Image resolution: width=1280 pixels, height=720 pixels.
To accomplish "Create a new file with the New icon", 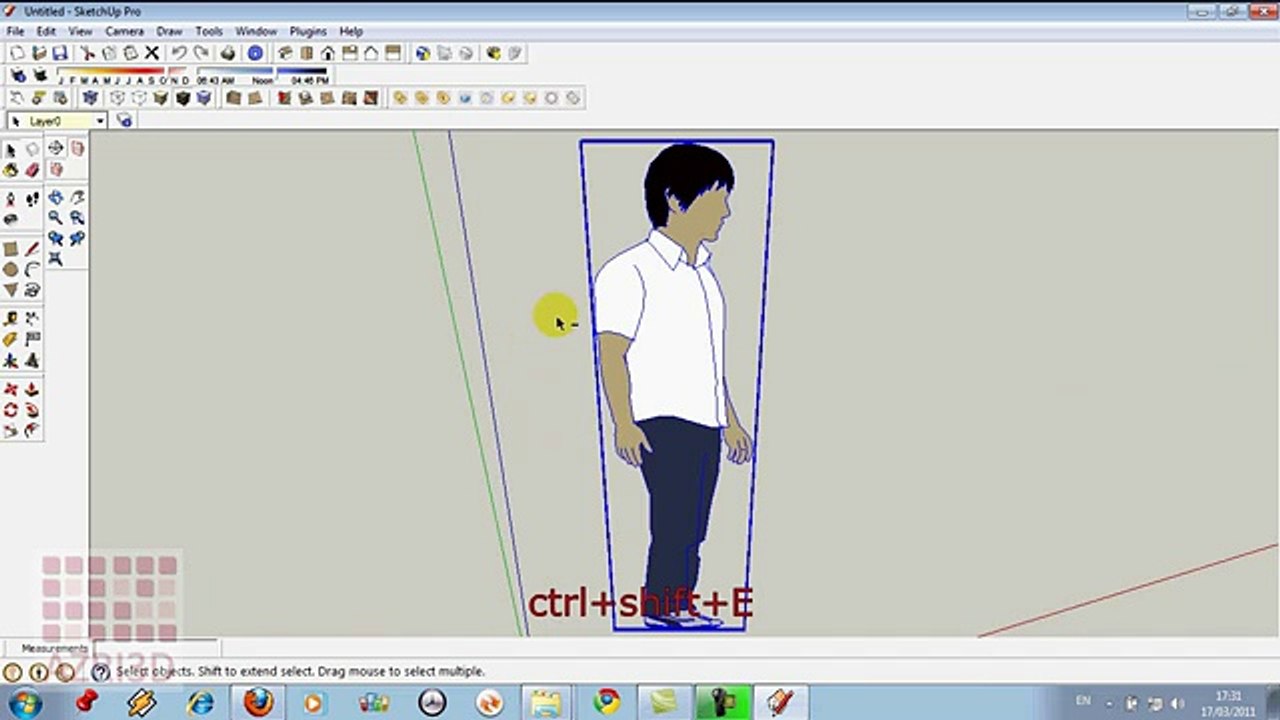I will 17,53.
